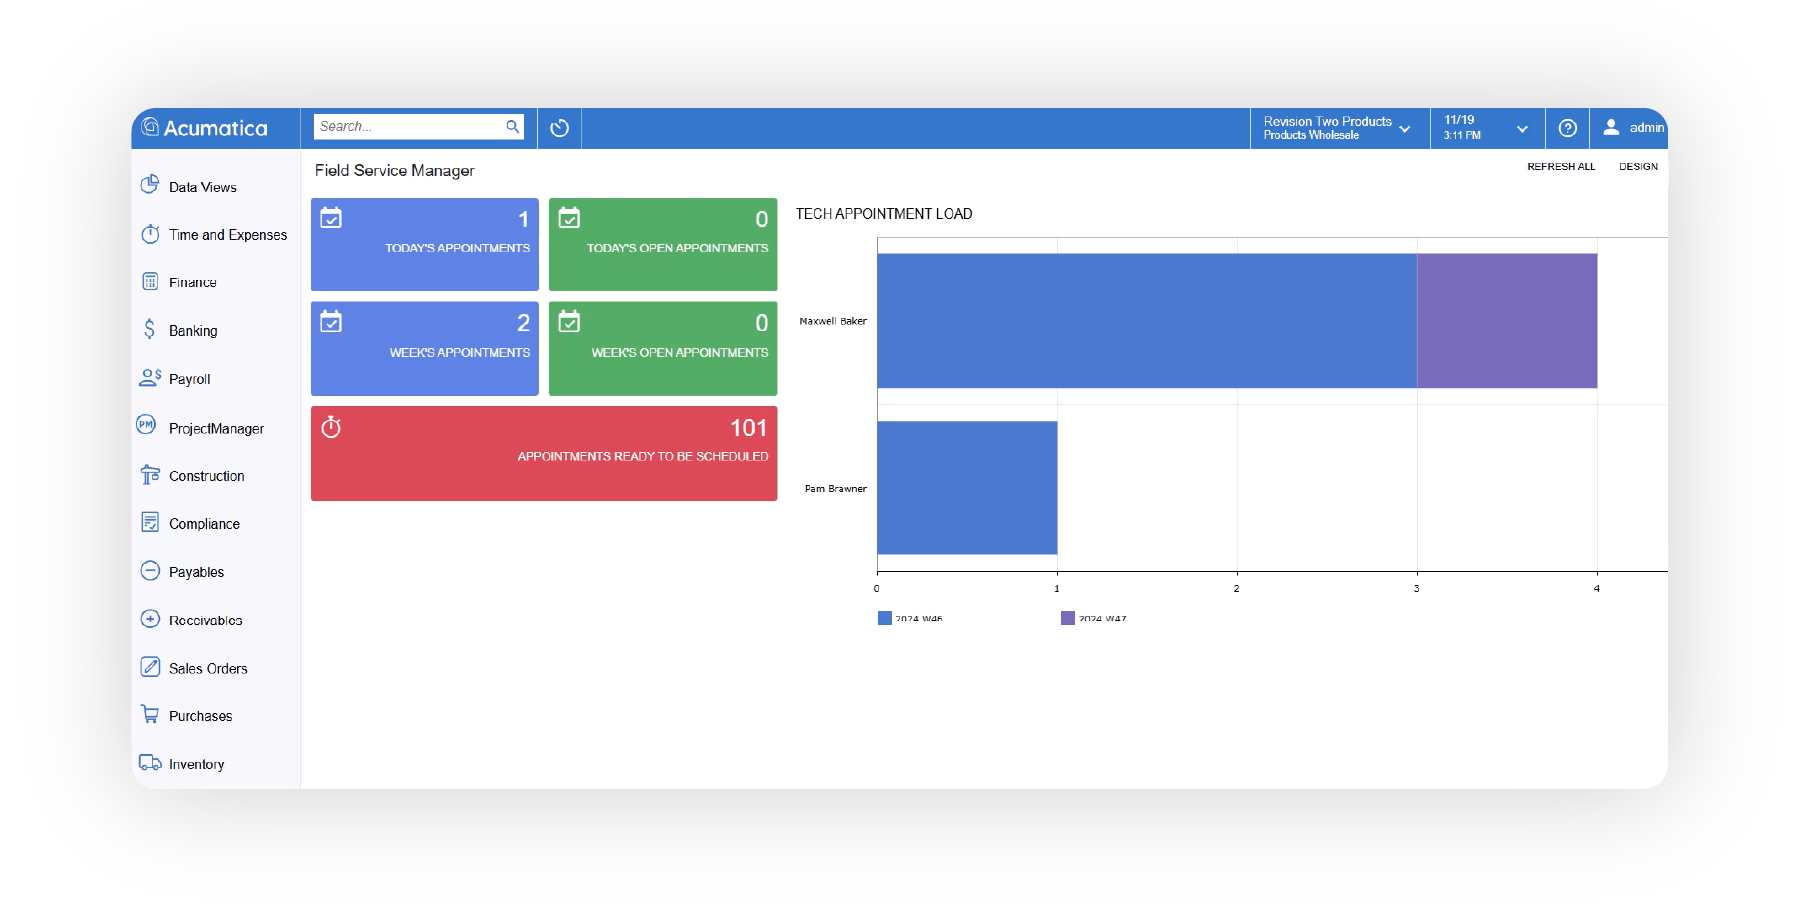Click calendar icon on Week's Appointments tile
Image resolution: width=1800 pixels, height=905 pixels.
[x=331, y=322]
